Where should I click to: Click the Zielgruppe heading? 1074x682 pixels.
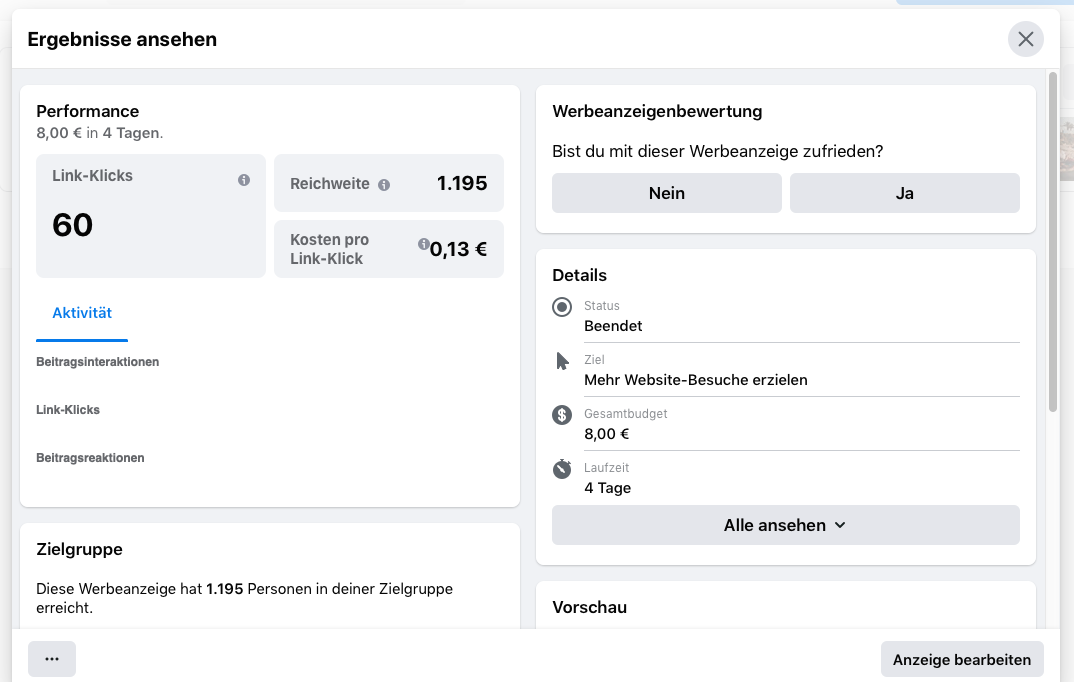pos(79,549)
